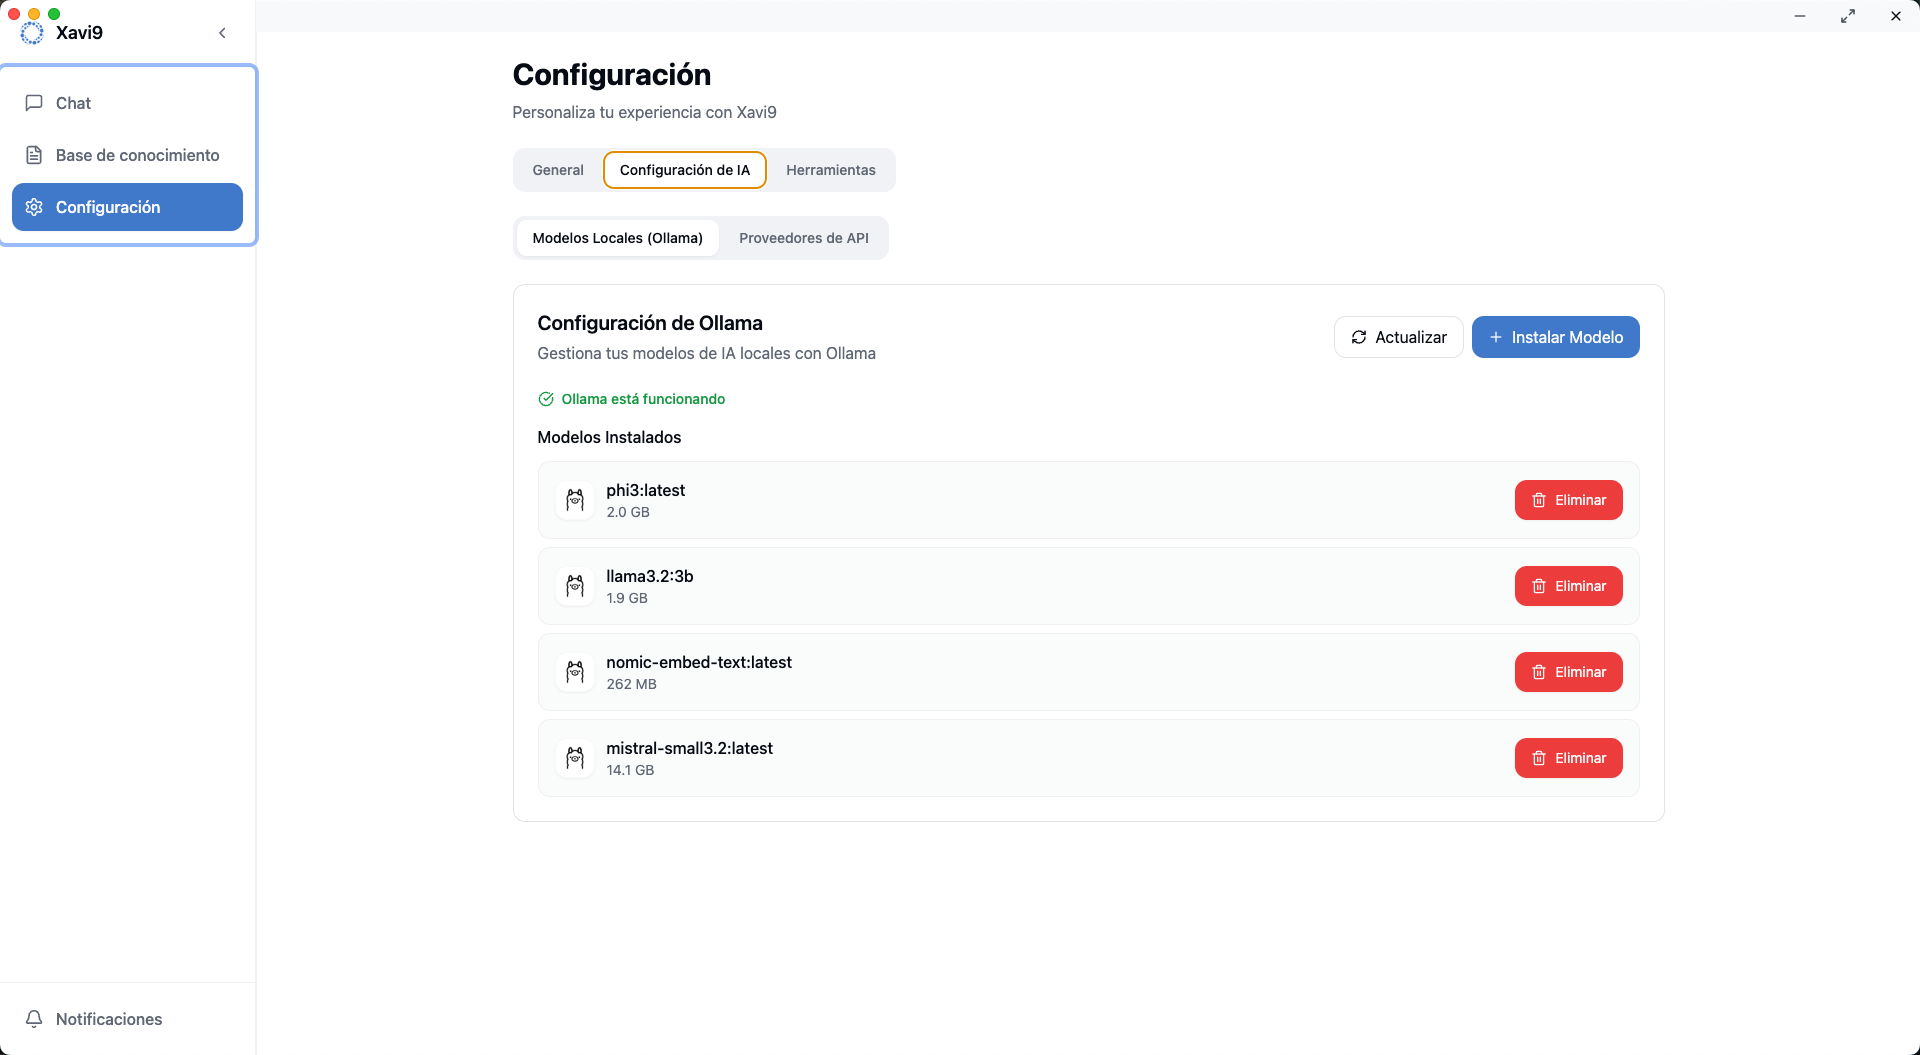1920x1055 pixels.
Task: Open Base de conocimiento section
Action: pos(137,155)
